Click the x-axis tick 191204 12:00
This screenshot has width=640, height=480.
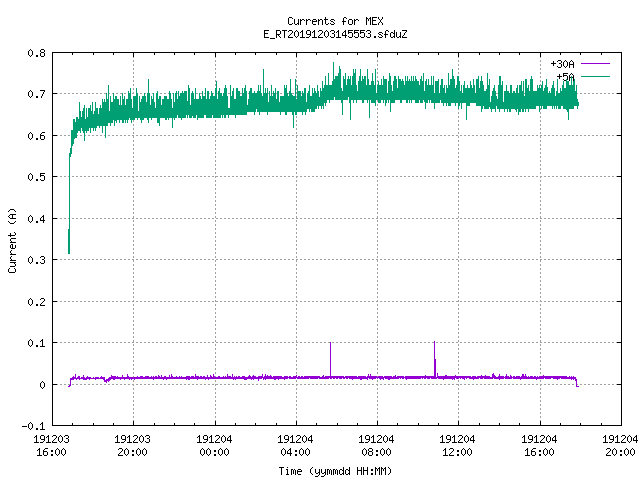457,445
